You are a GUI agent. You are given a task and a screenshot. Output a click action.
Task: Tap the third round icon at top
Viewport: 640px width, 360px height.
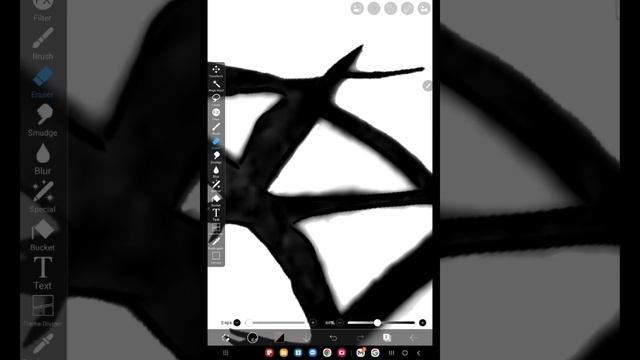coord(391,9)
